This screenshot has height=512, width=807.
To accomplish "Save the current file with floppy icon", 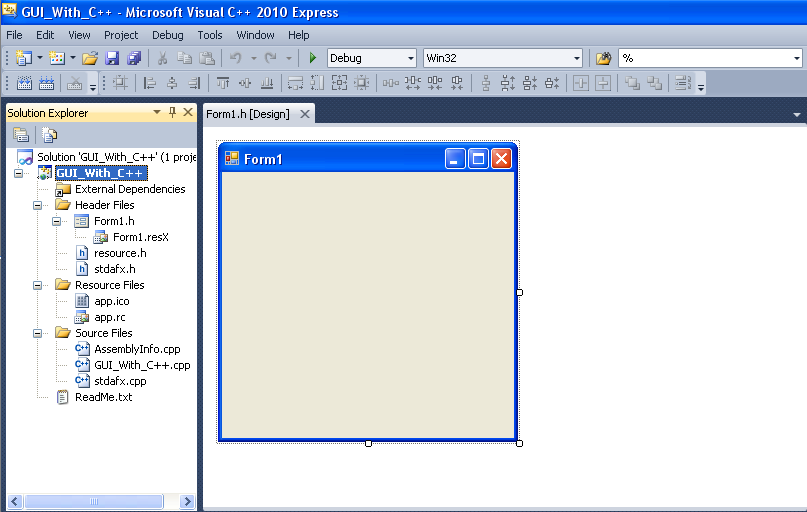I will point(112,58).
